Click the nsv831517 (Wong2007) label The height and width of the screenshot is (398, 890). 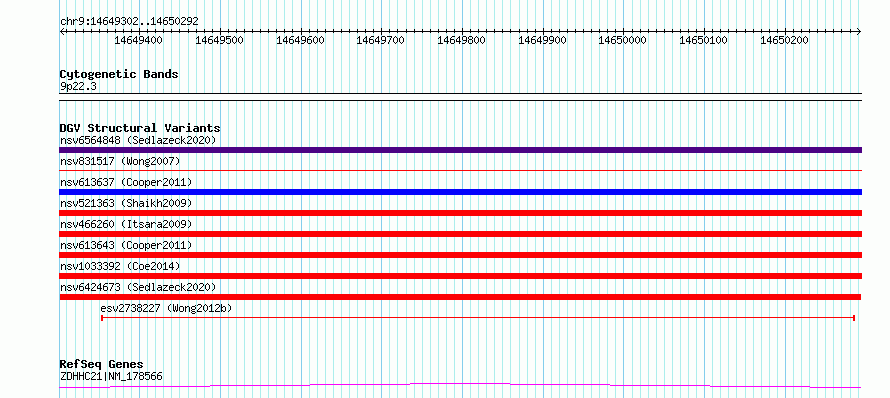[120, 161]
